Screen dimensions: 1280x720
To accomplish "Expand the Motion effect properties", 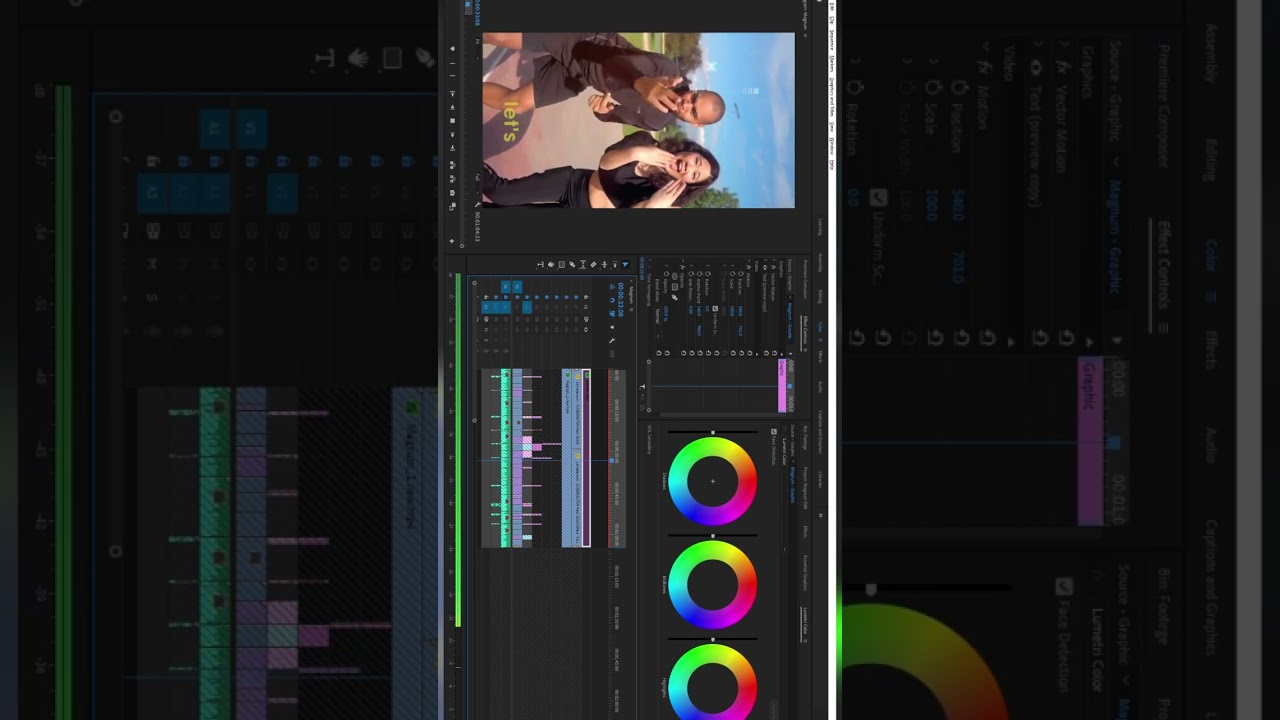I will coord(749,261).
